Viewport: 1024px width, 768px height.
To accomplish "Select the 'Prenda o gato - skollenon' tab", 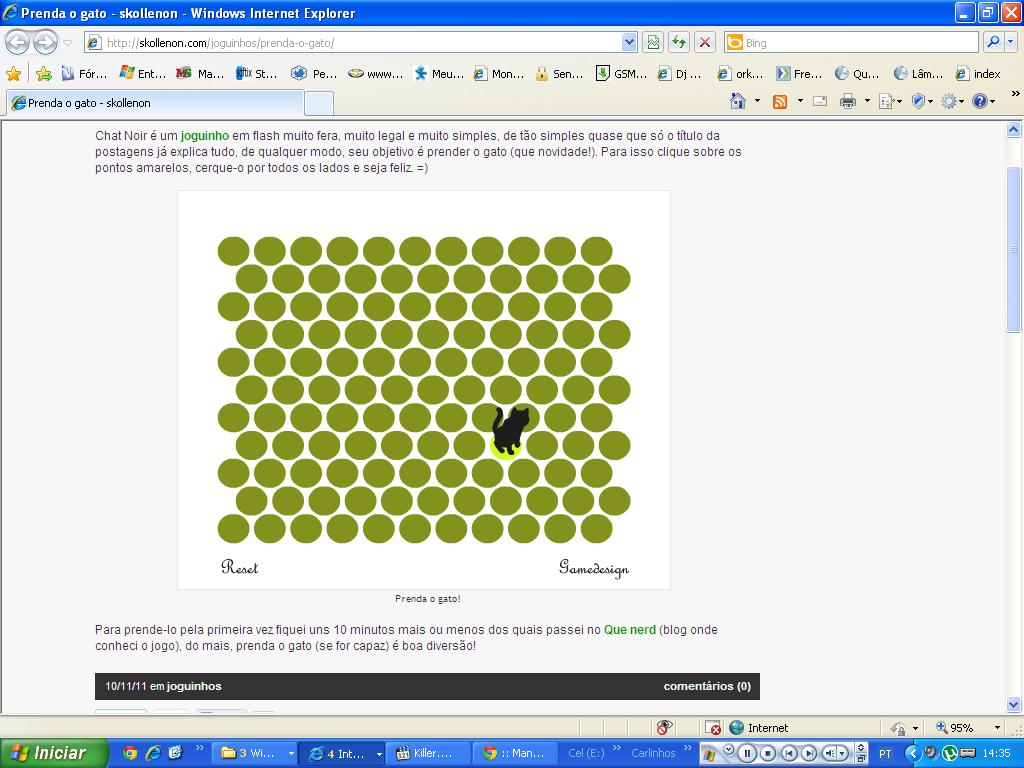I will (x=154, y=103).
